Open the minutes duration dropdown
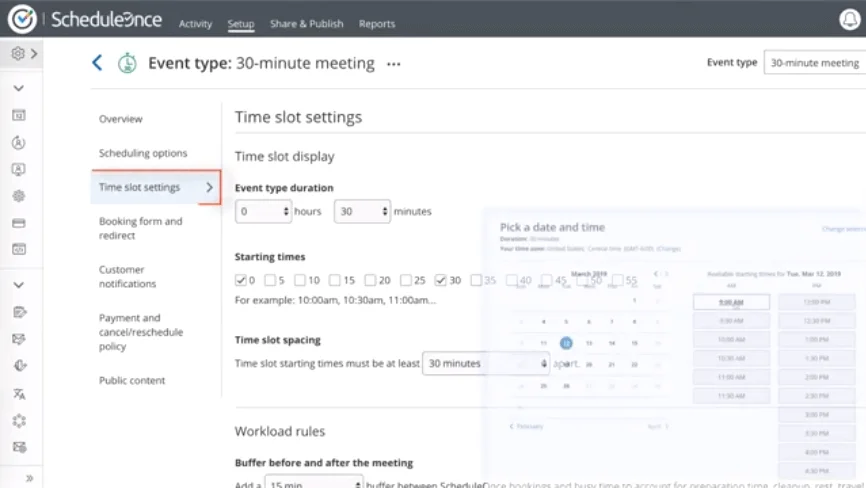Image resolution: width=866 pixels, height=488 pixels. tap(362, 211)
